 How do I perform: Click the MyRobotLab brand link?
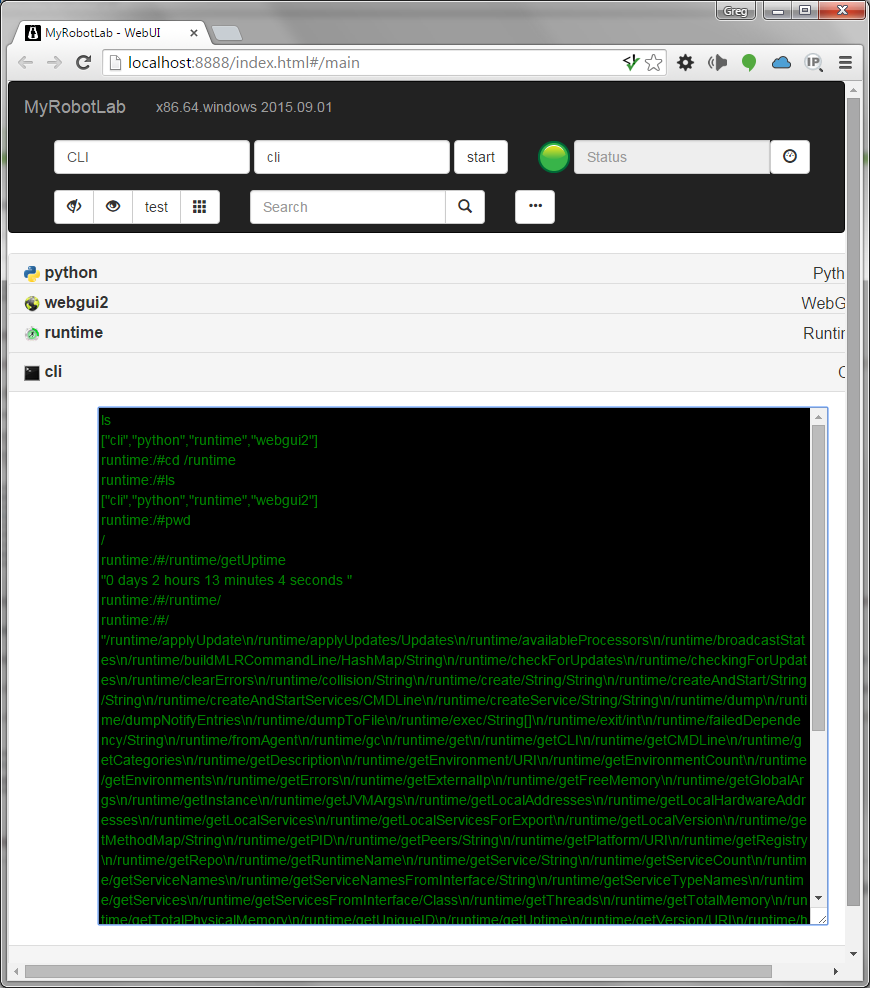pyautogui.click(x=75, y=107)
